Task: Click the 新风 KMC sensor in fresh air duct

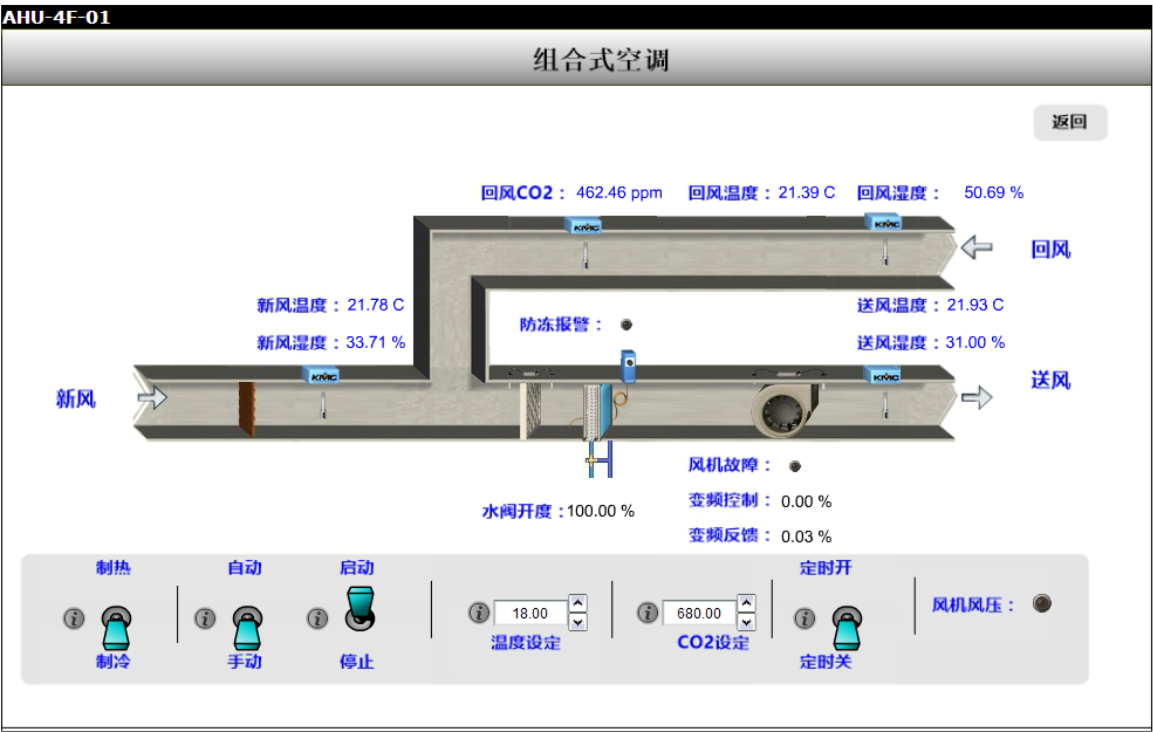Action: coord(321,376)
